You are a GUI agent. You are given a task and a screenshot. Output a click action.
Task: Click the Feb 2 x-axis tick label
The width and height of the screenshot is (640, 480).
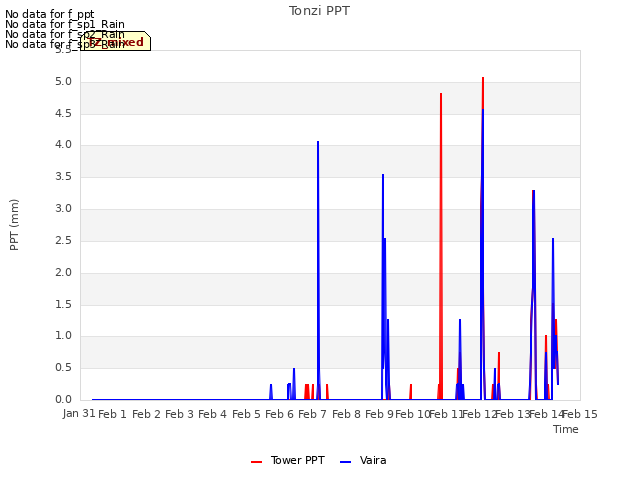tap(147, 414)
